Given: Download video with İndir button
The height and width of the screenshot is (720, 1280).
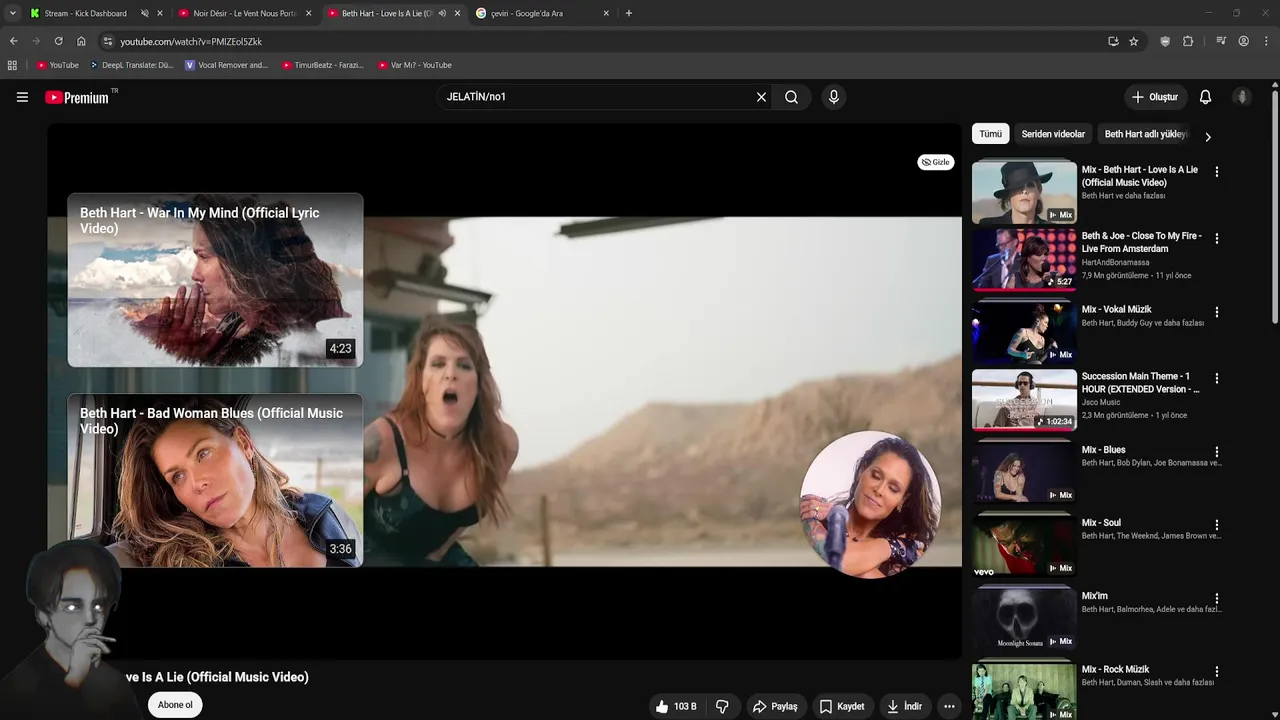Looking at the screenshot, I should [x=904, y=706].
